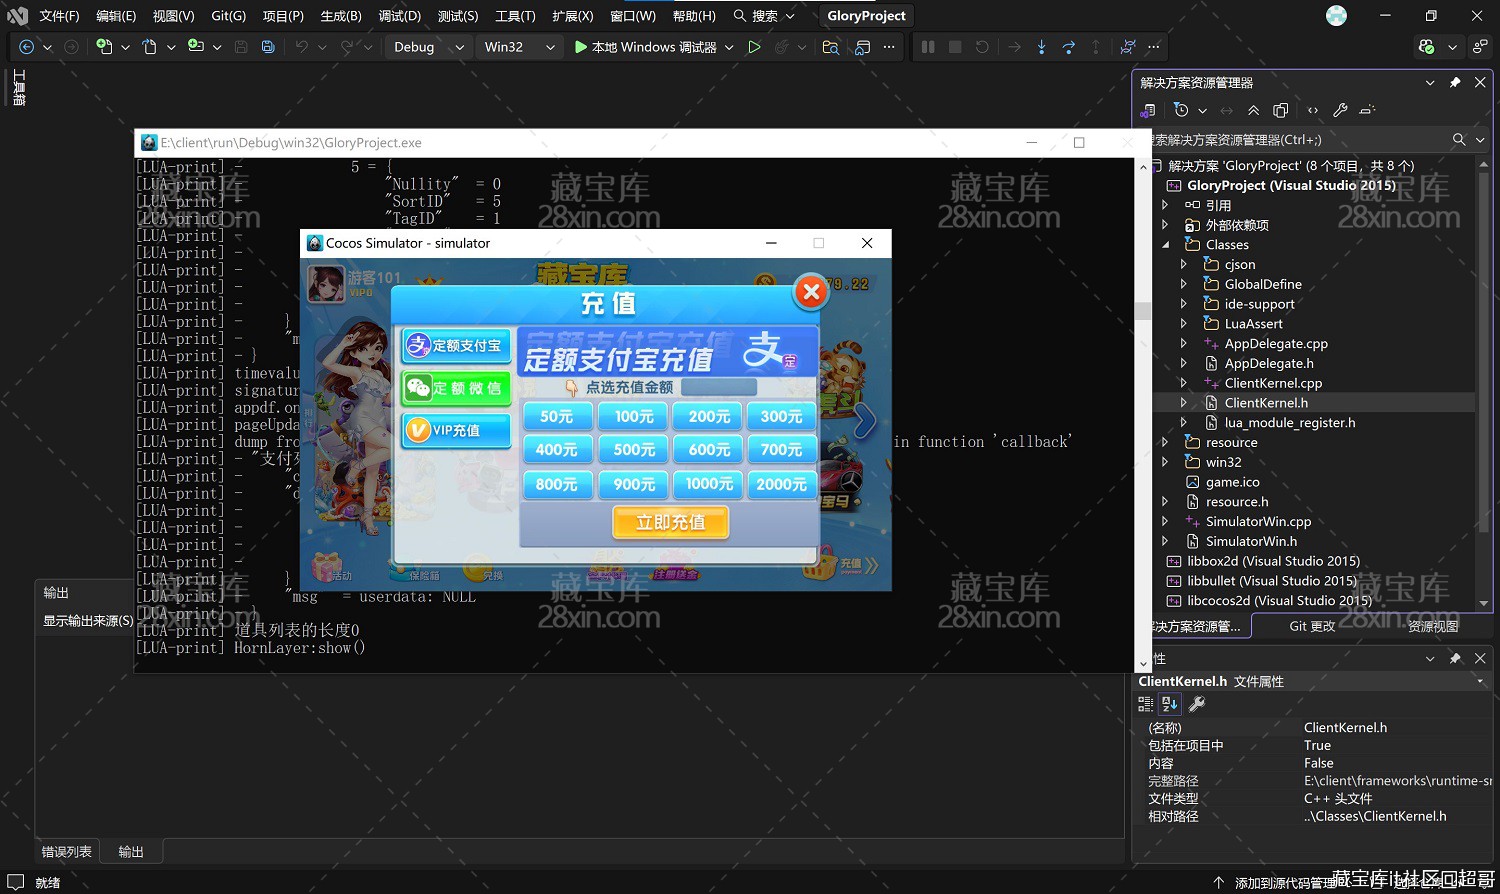
Task: Save all files in the toolbar
Action: (x=267, y=46)
